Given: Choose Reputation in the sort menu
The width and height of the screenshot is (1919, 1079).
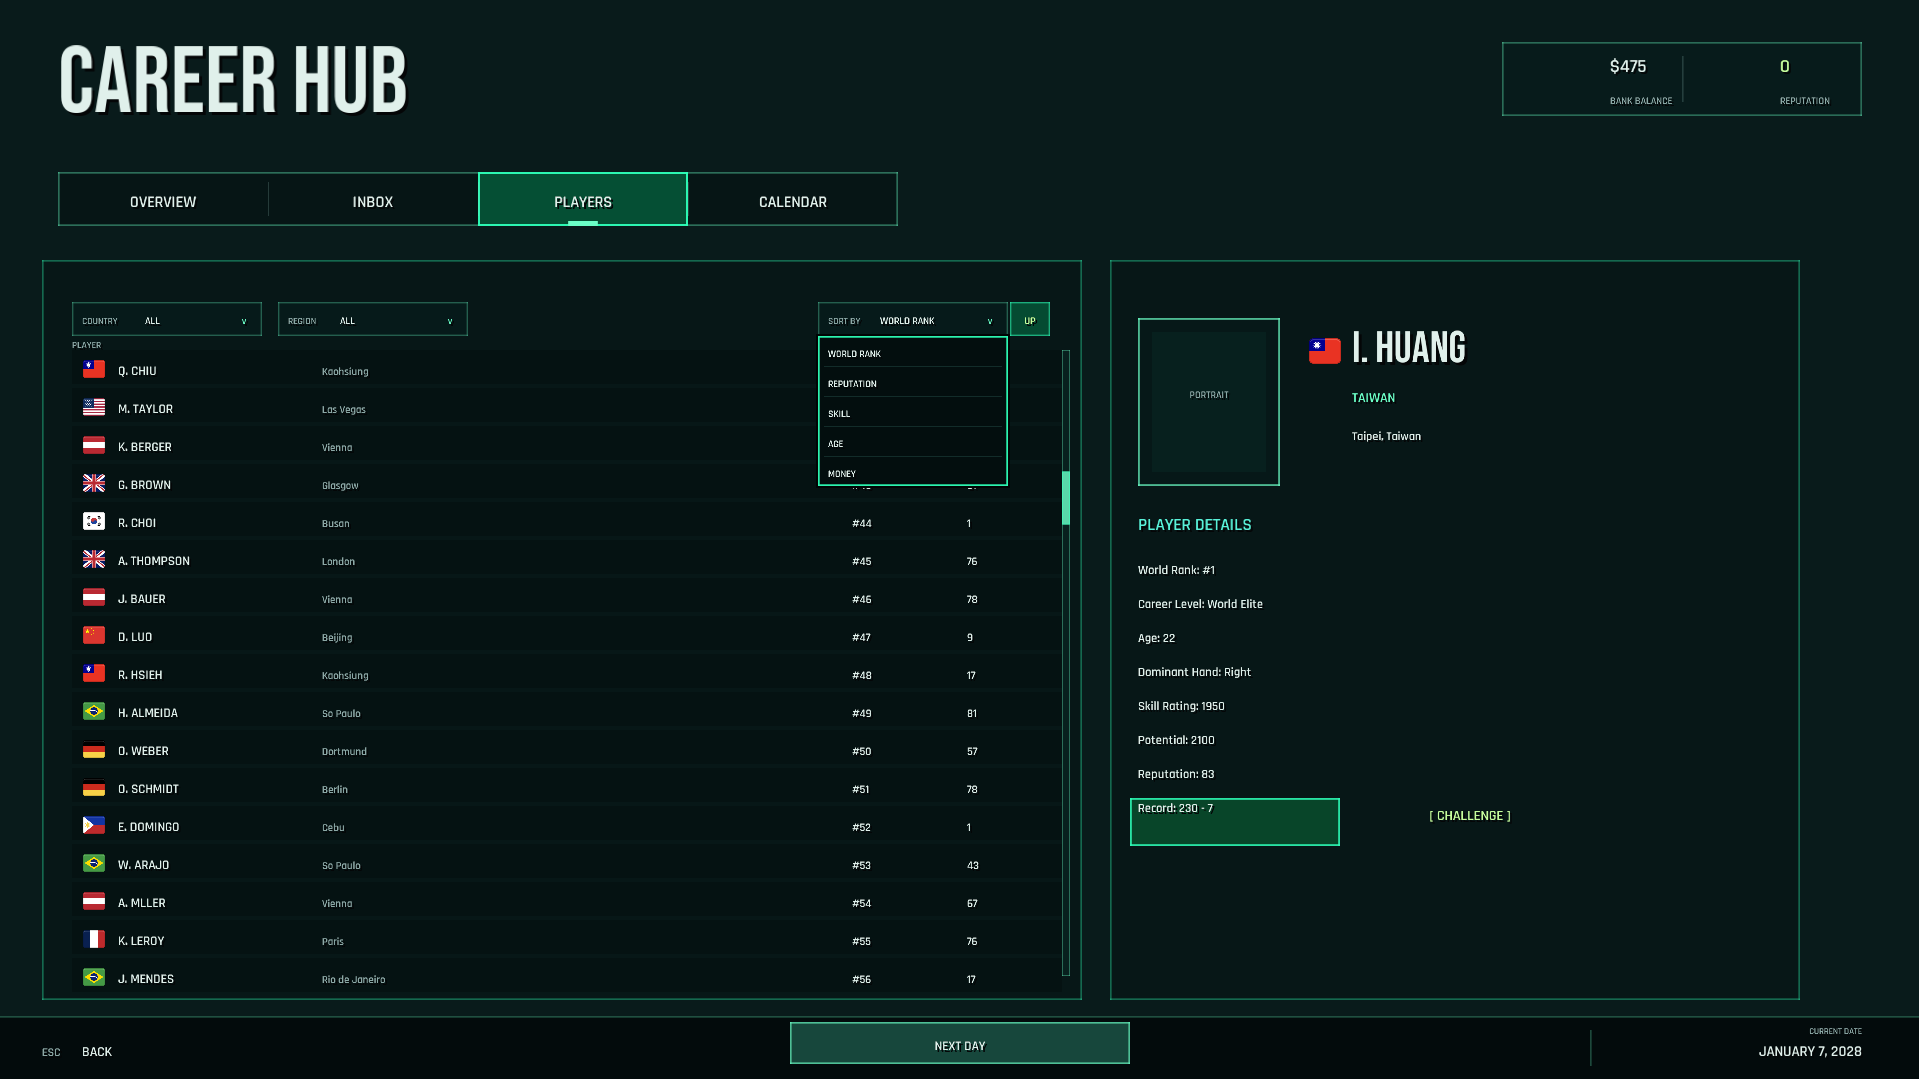Looking at the screenshot, I should coord(913,384).
